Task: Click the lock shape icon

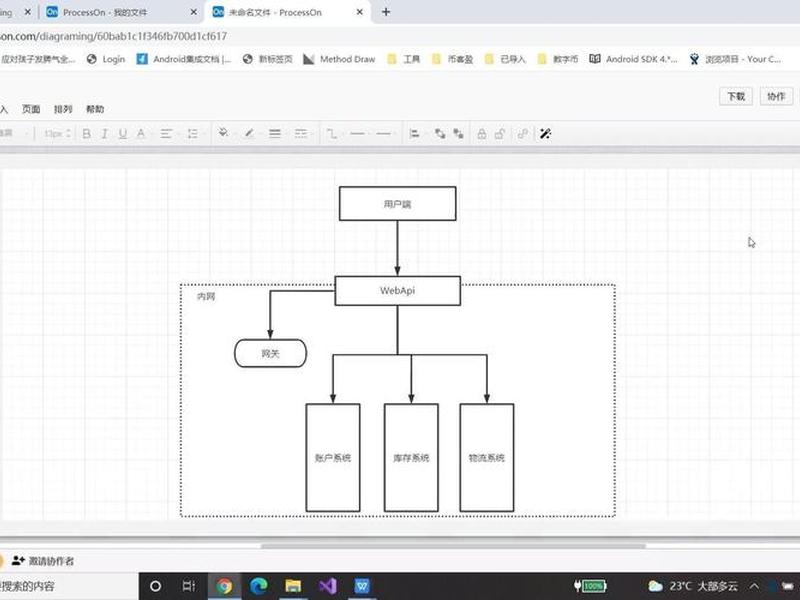Action: [x=481, y=134]
